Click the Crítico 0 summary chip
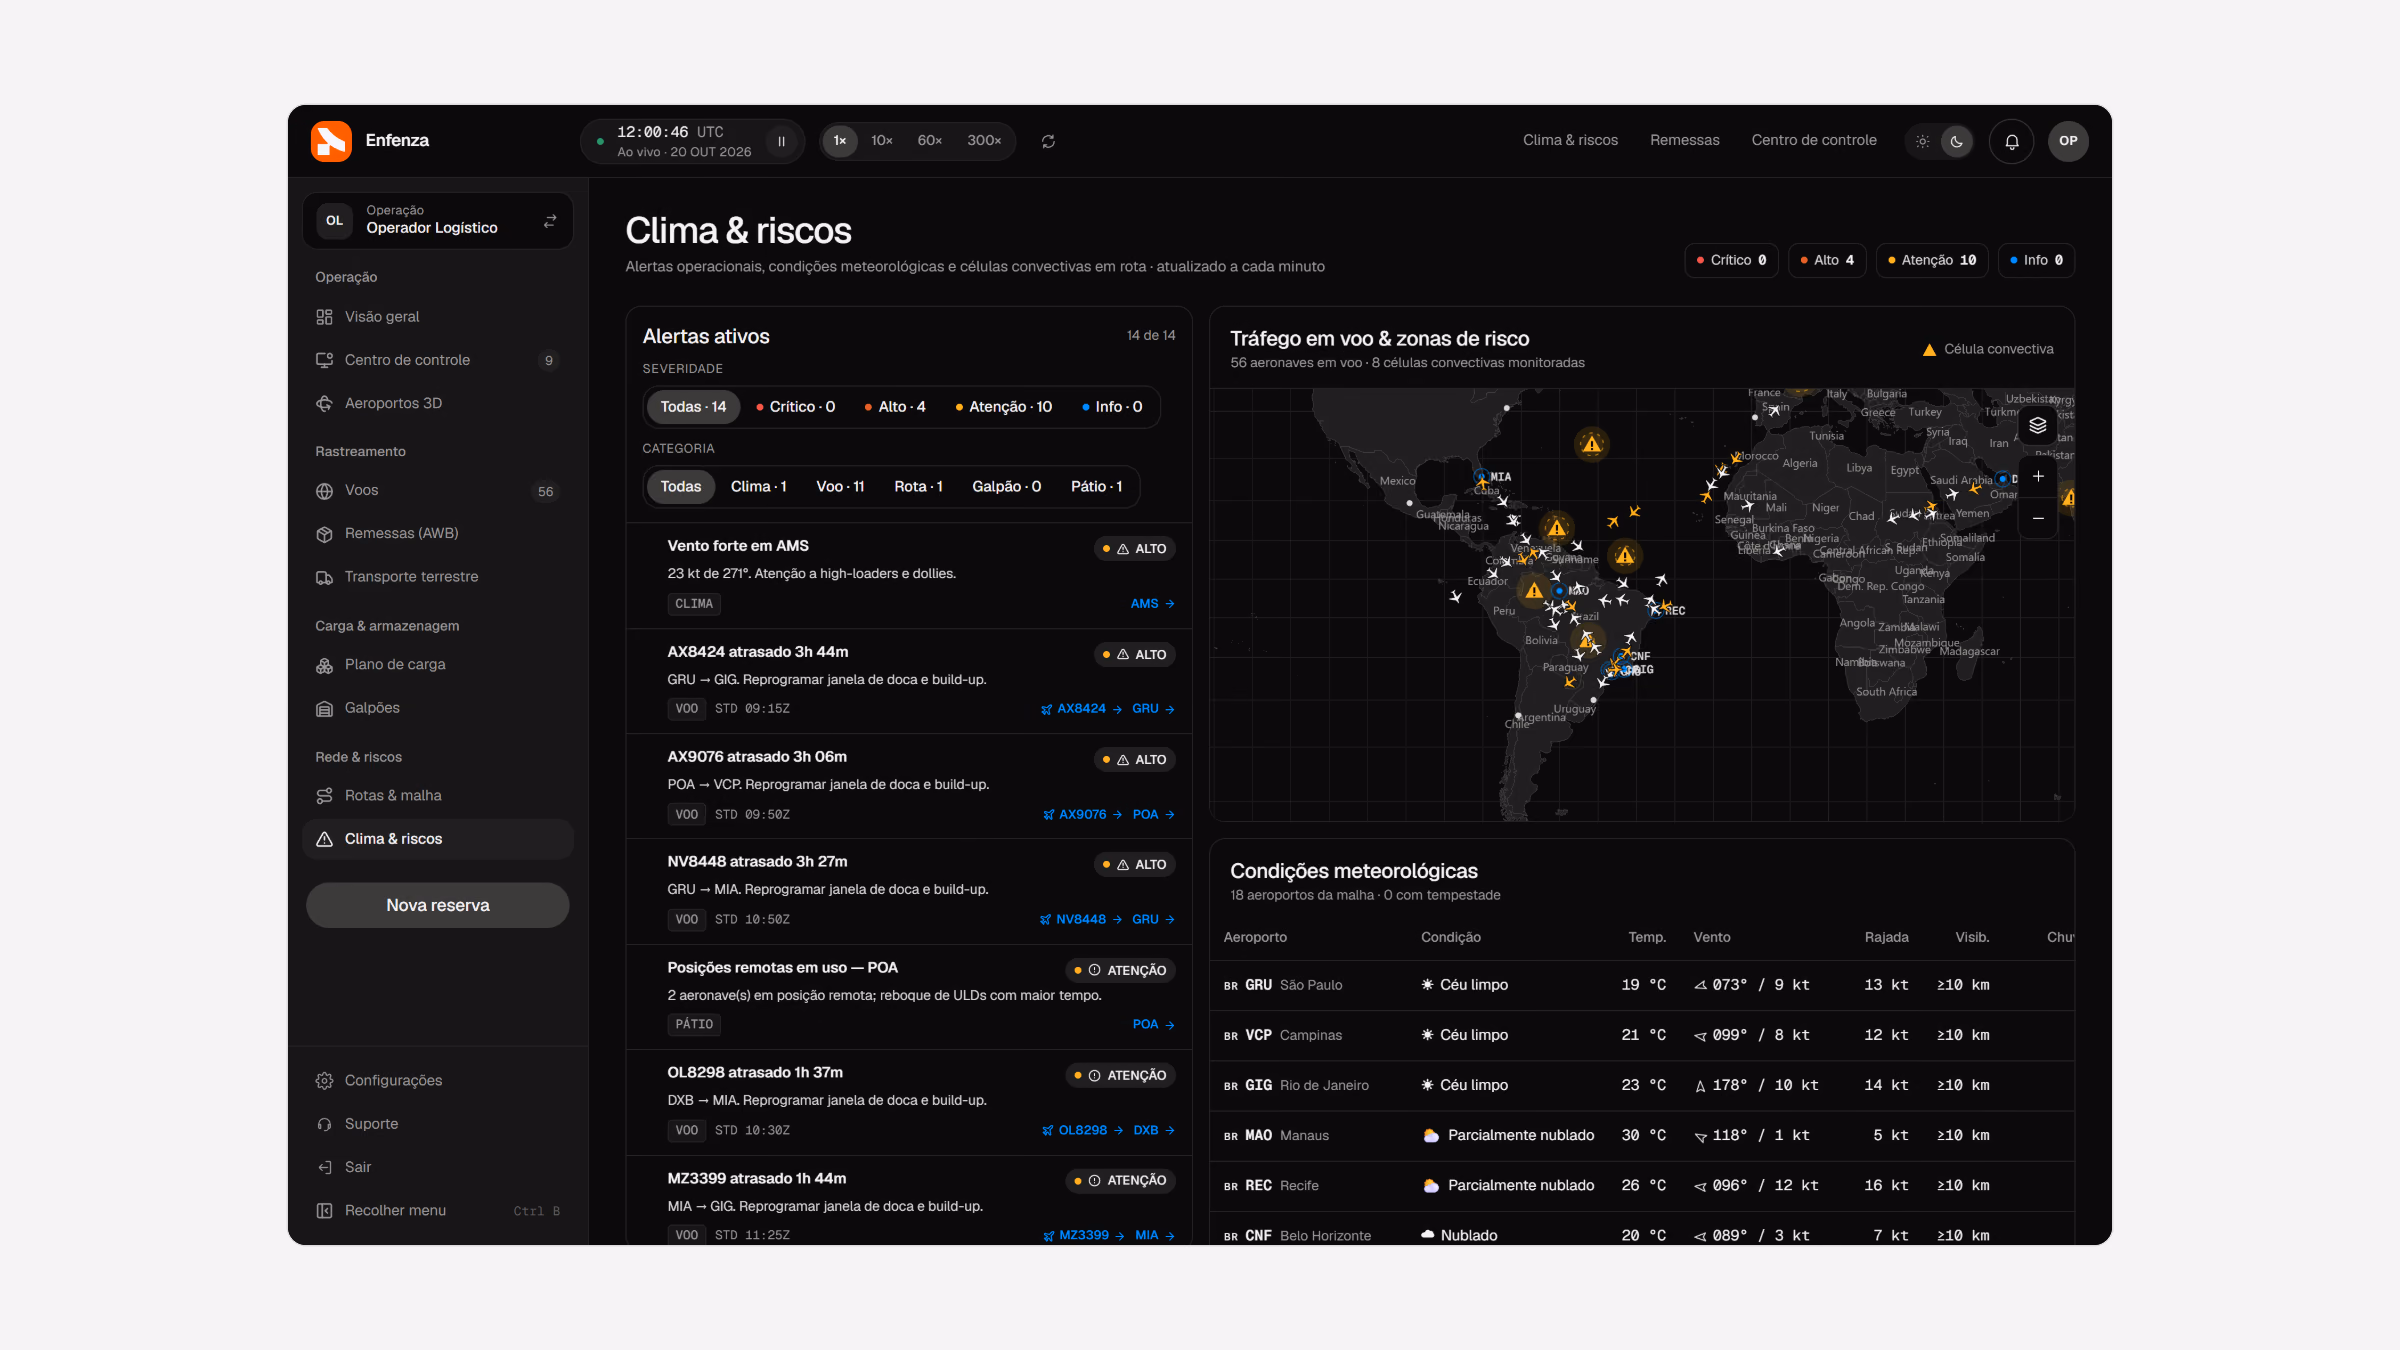This screenshot has width=2400, height=1350. click(1731, 260)
